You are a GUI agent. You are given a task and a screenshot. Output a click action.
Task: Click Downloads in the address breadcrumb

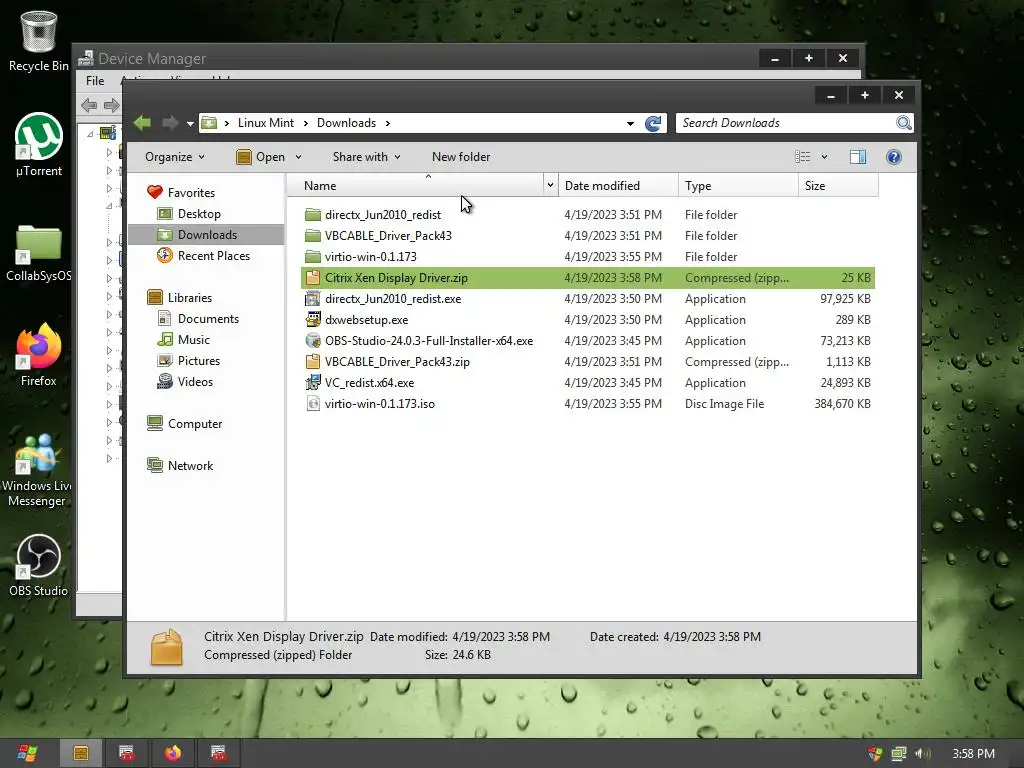coord(346,123)
